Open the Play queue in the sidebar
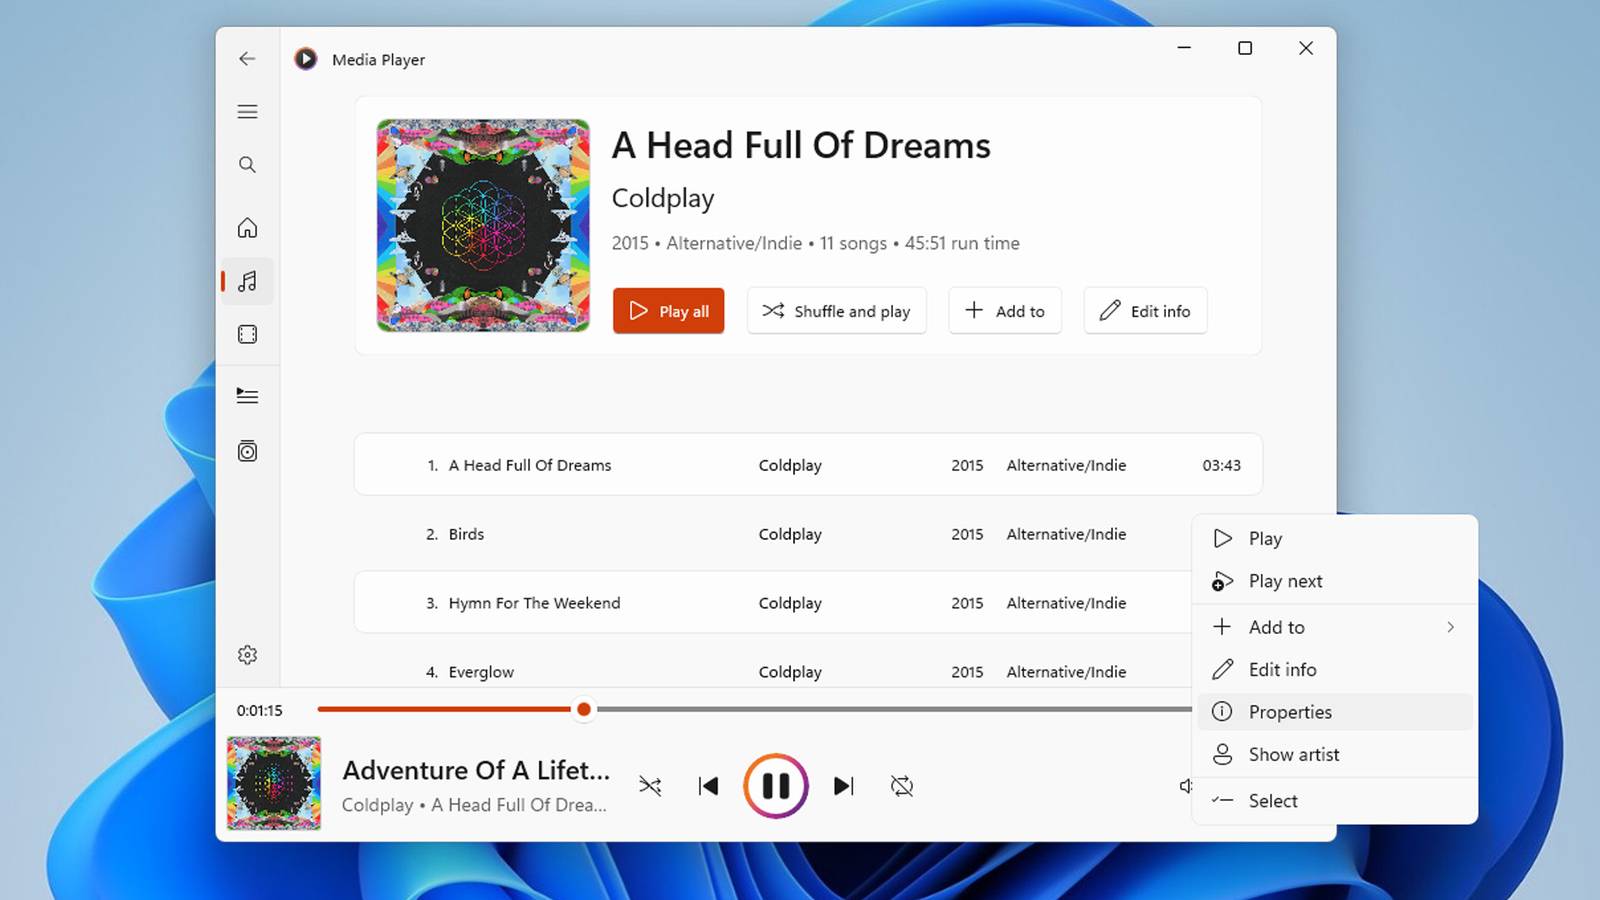The height and width of the screenshot is (900, 1600). (247, 396)
